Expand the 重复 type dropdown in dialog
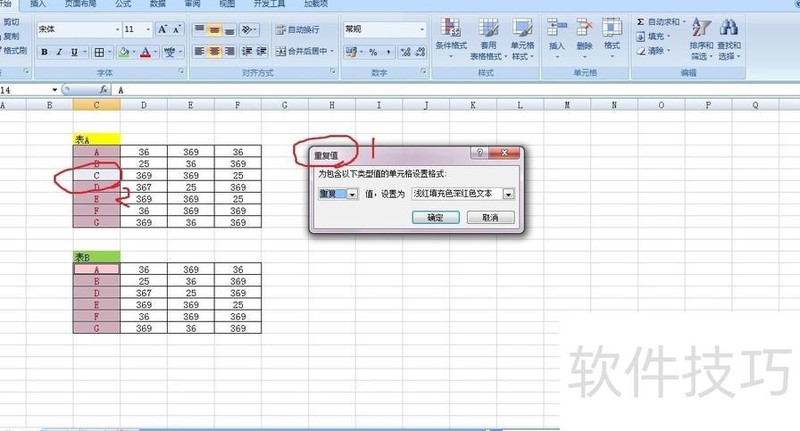 (x=353, y=194)
